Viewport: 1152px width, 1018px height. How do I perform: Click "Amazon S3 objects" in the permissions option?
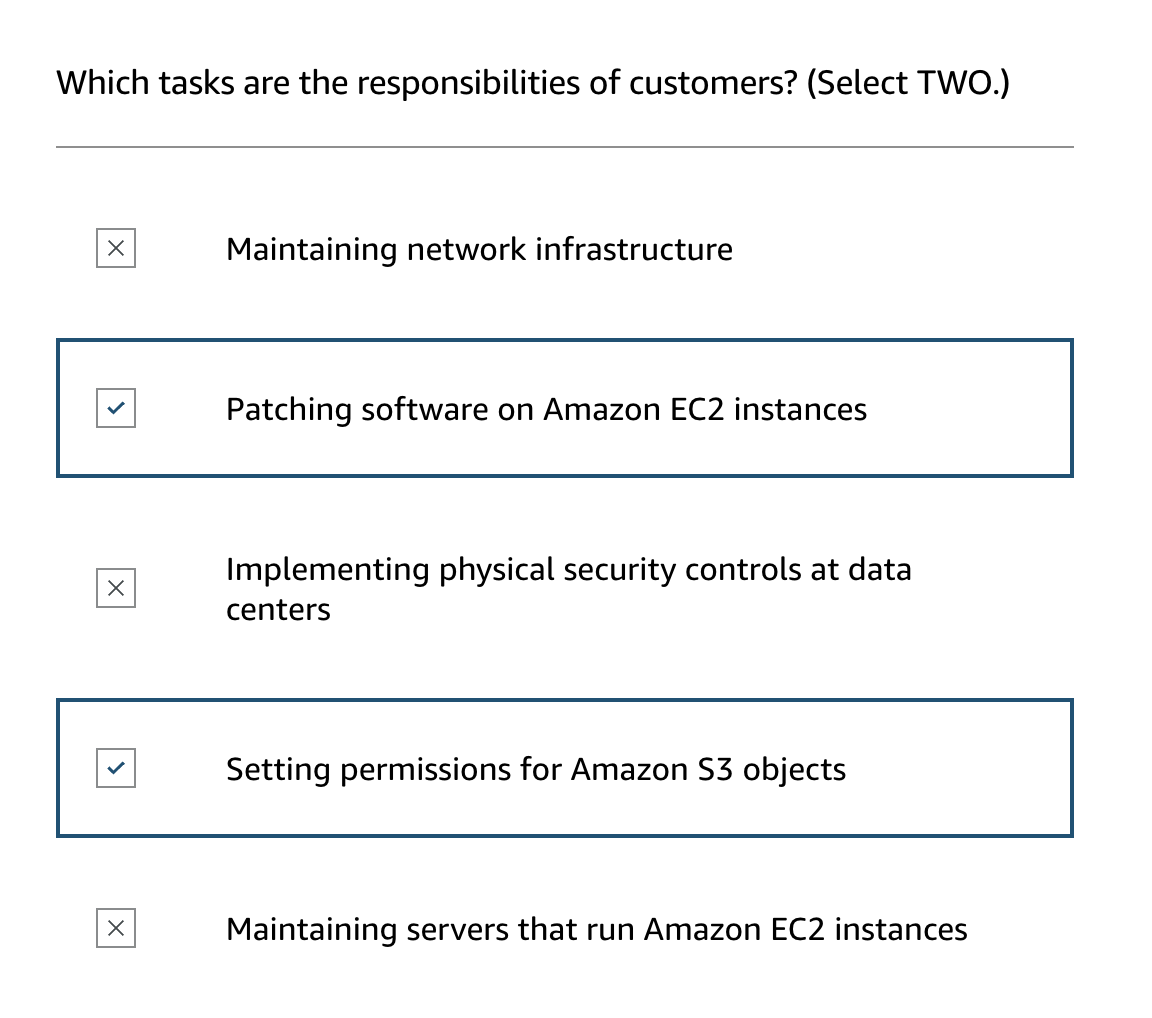click(708, 769)
